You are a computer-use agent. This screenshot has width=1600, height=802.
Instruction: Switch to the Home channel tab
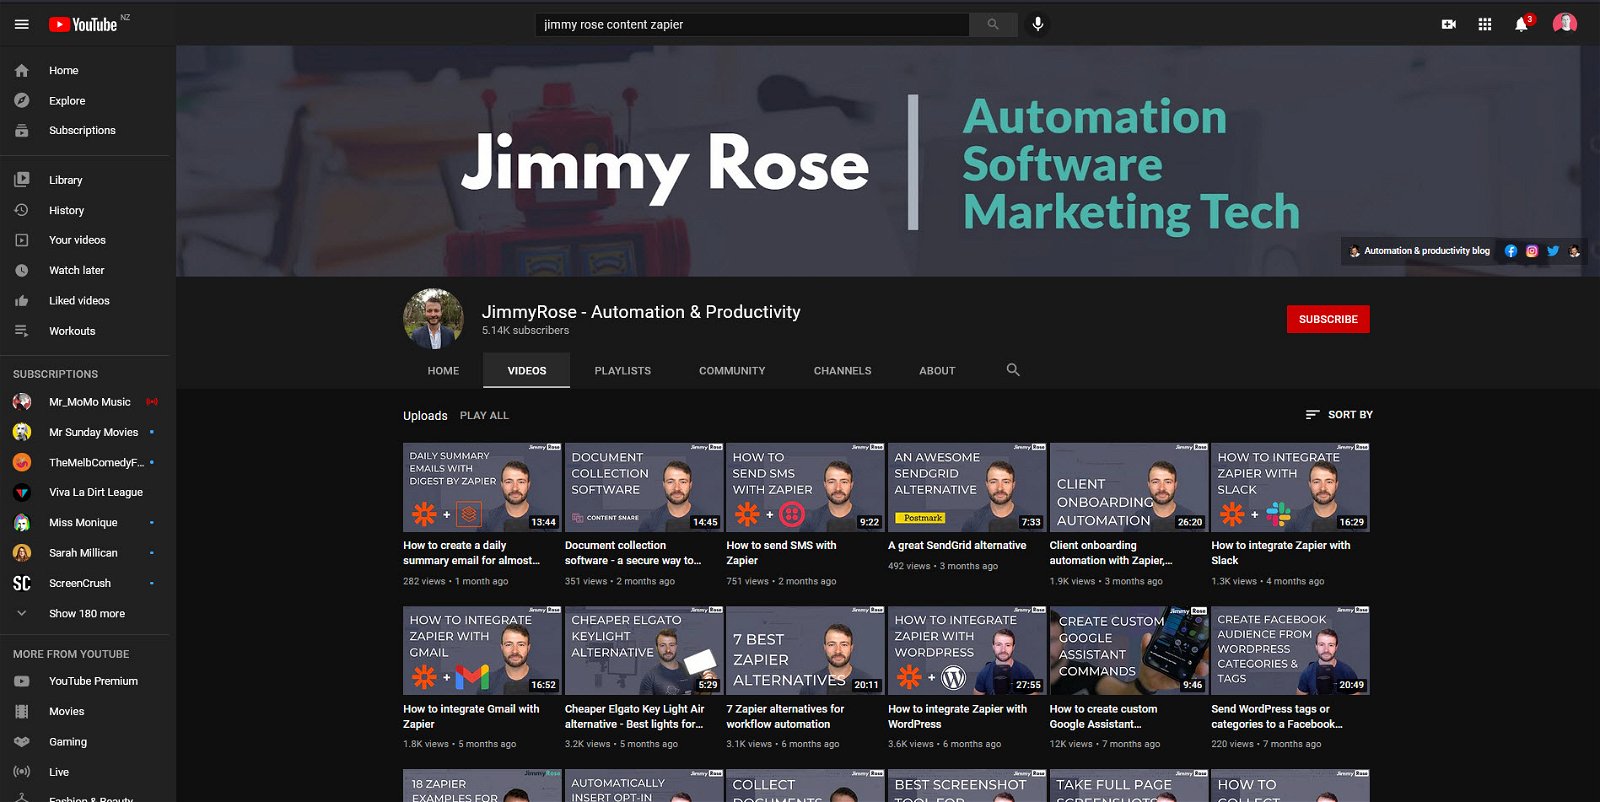443,370
